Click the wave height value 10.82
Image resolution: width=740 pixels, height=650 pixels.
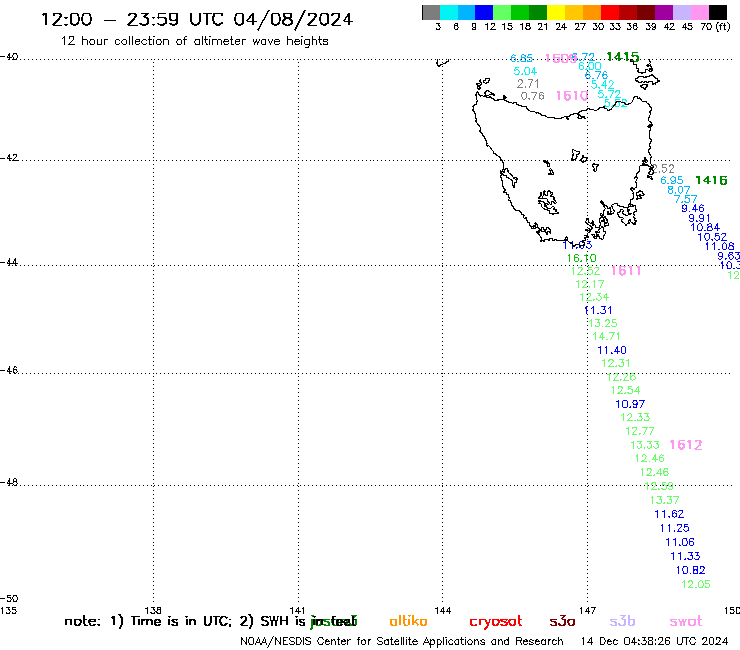pos(690,570)
